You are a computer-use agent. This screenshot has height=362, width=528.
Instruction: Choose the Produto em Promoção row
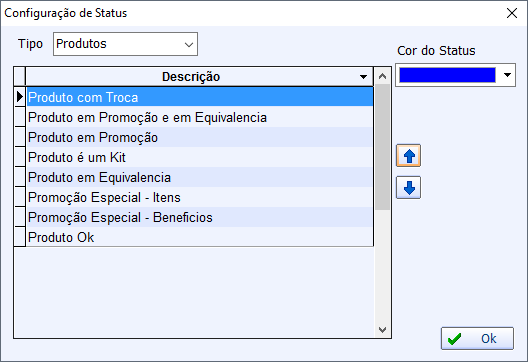200,137
